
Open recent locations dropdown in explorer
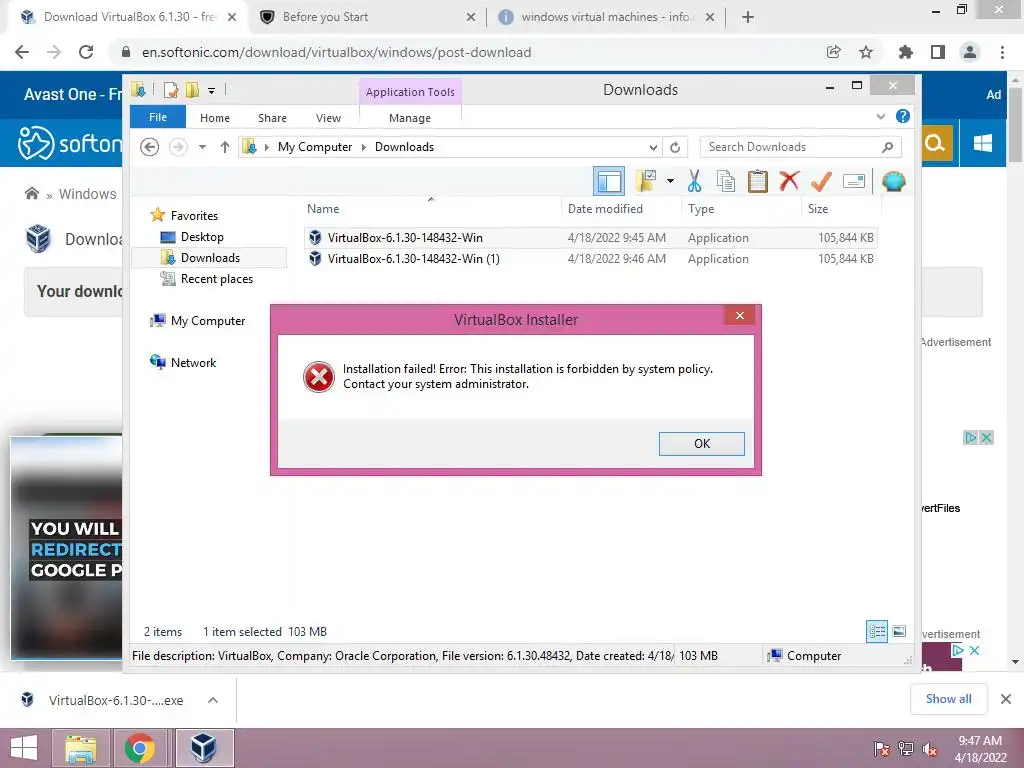pyautogui.click(x=202, y=147)
